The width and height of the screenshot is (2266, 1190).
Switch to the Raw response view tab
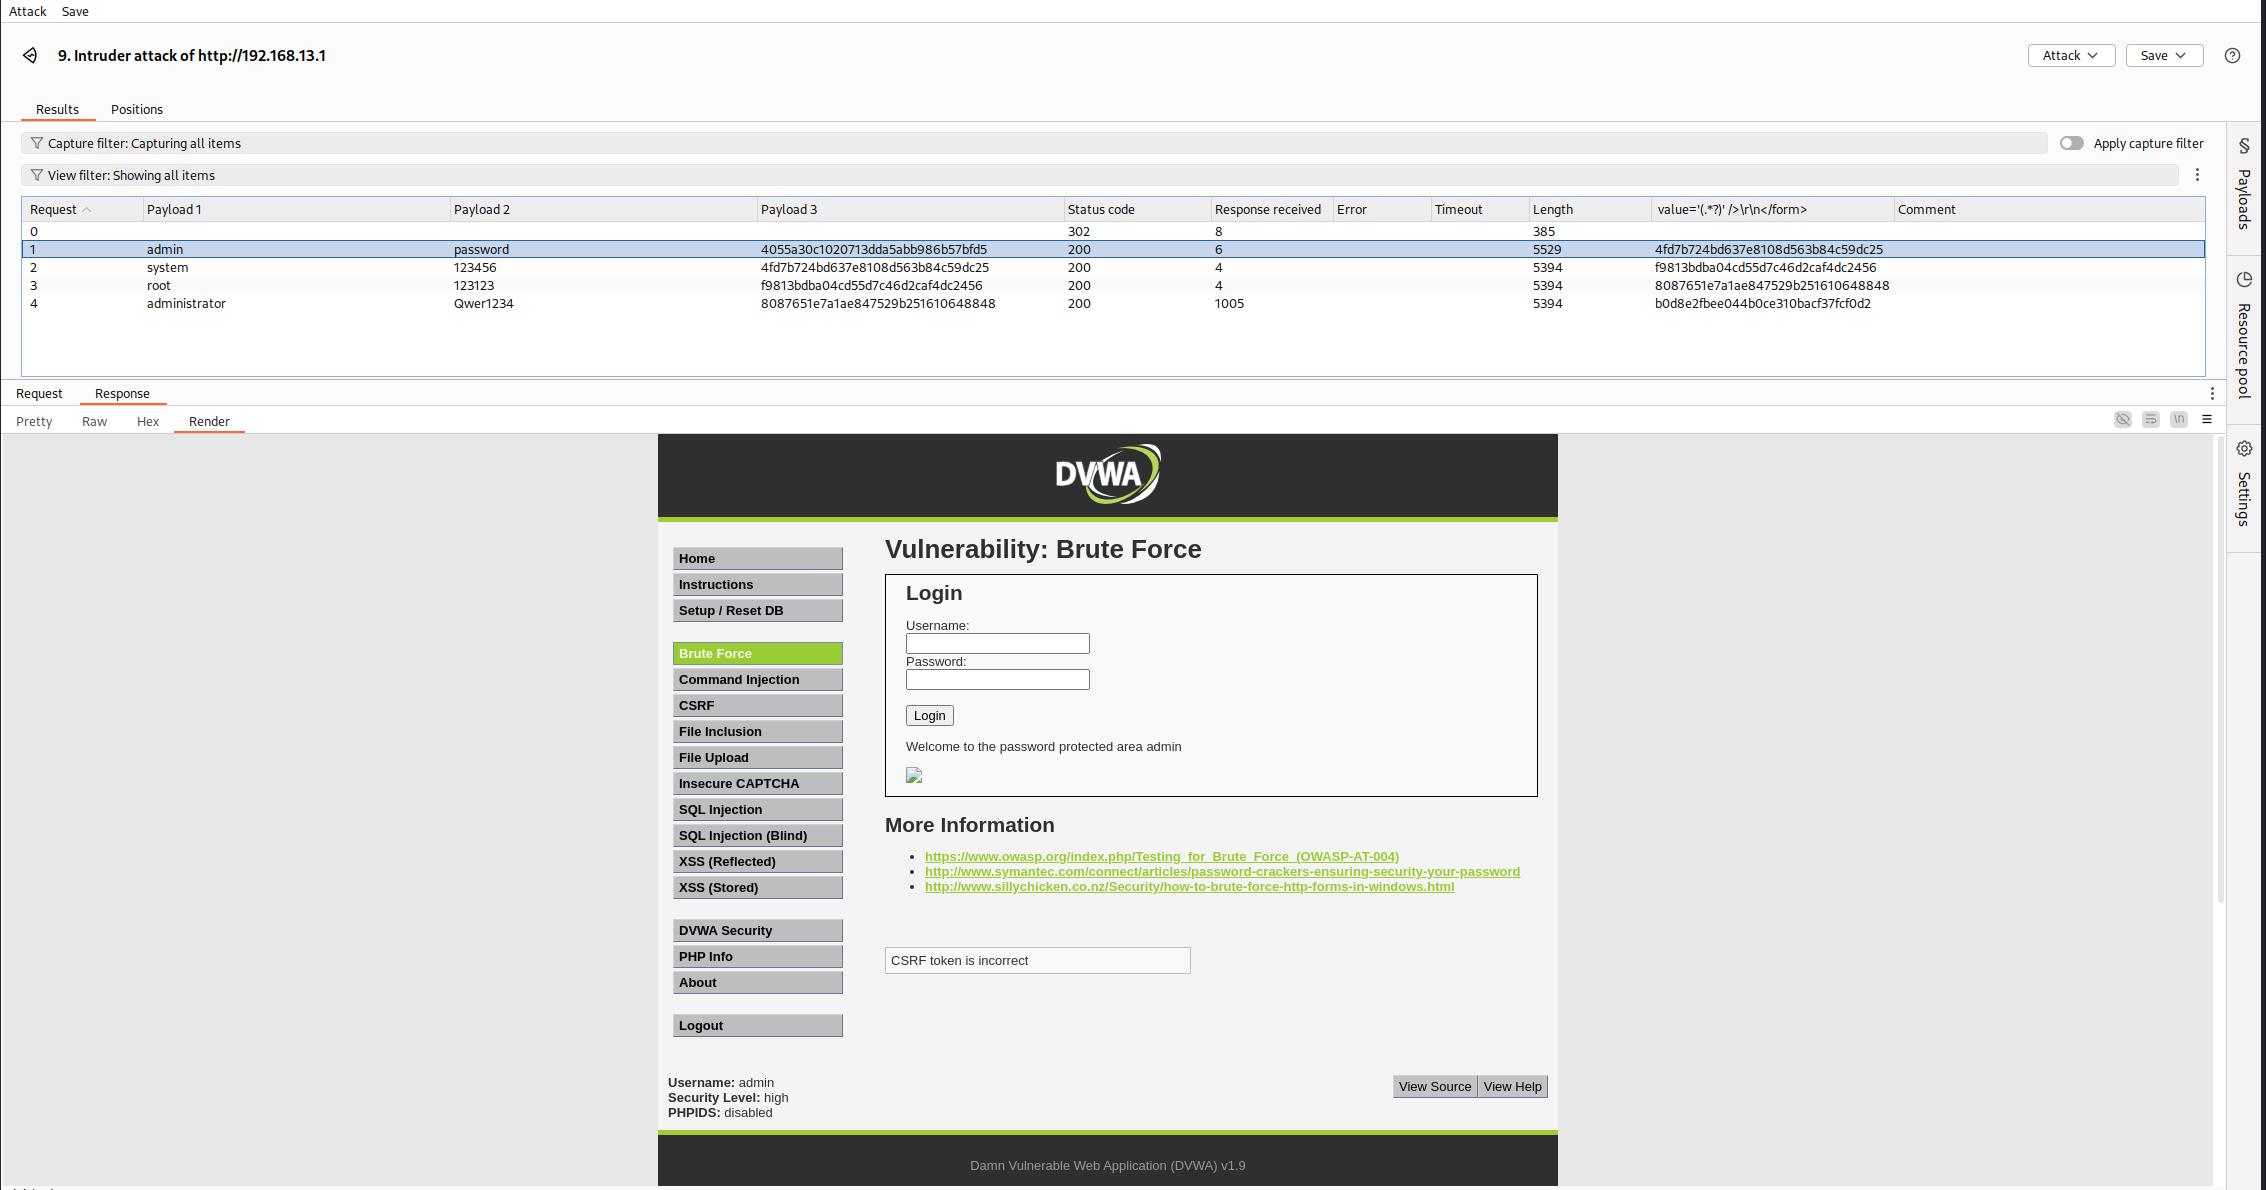tap(94, 422)
